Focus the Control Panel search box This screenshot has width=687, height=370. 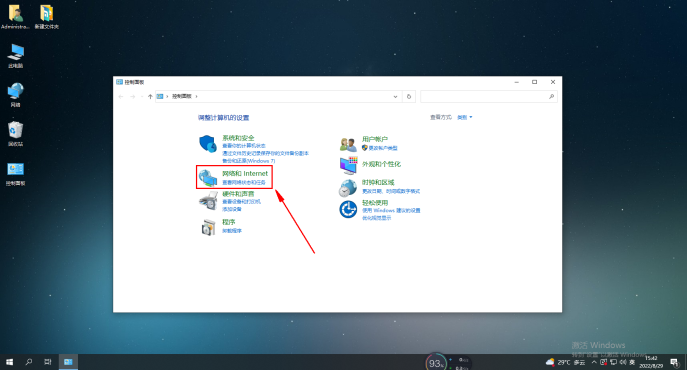tap(489, 96)
